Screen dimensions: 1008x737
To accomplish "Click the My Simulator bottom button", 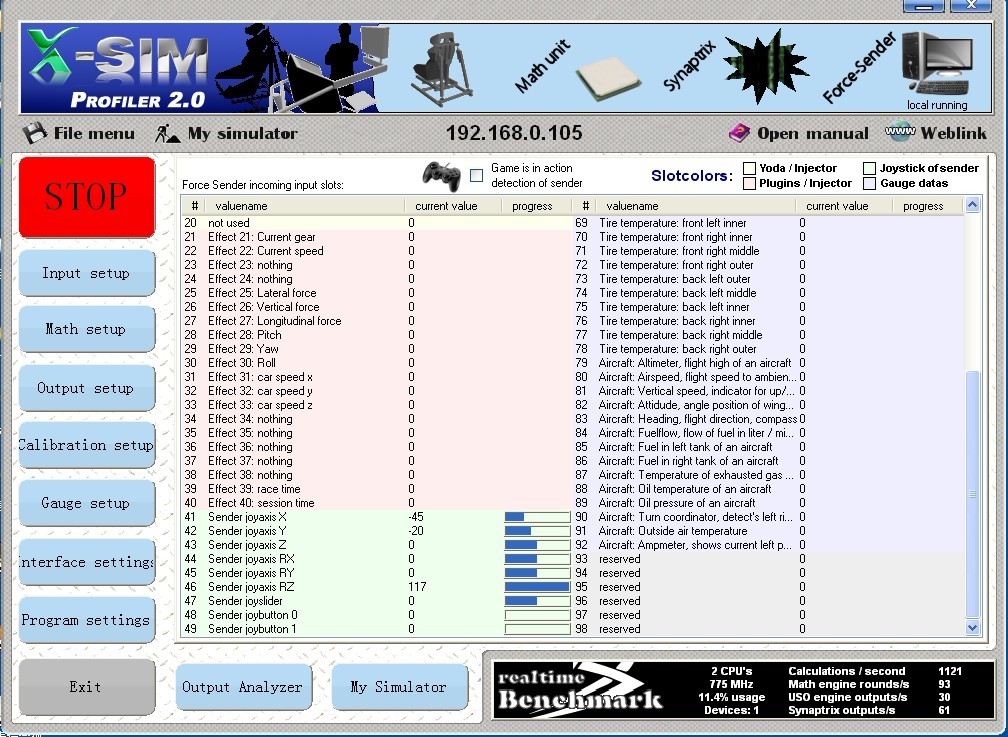I will tap(399, 687).
